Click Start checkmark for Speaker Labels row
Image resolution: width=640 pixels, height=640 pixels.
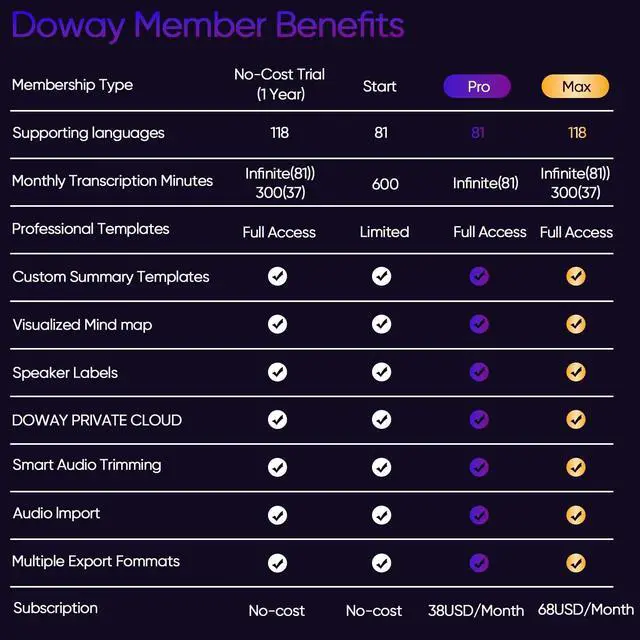coord(381,372)
